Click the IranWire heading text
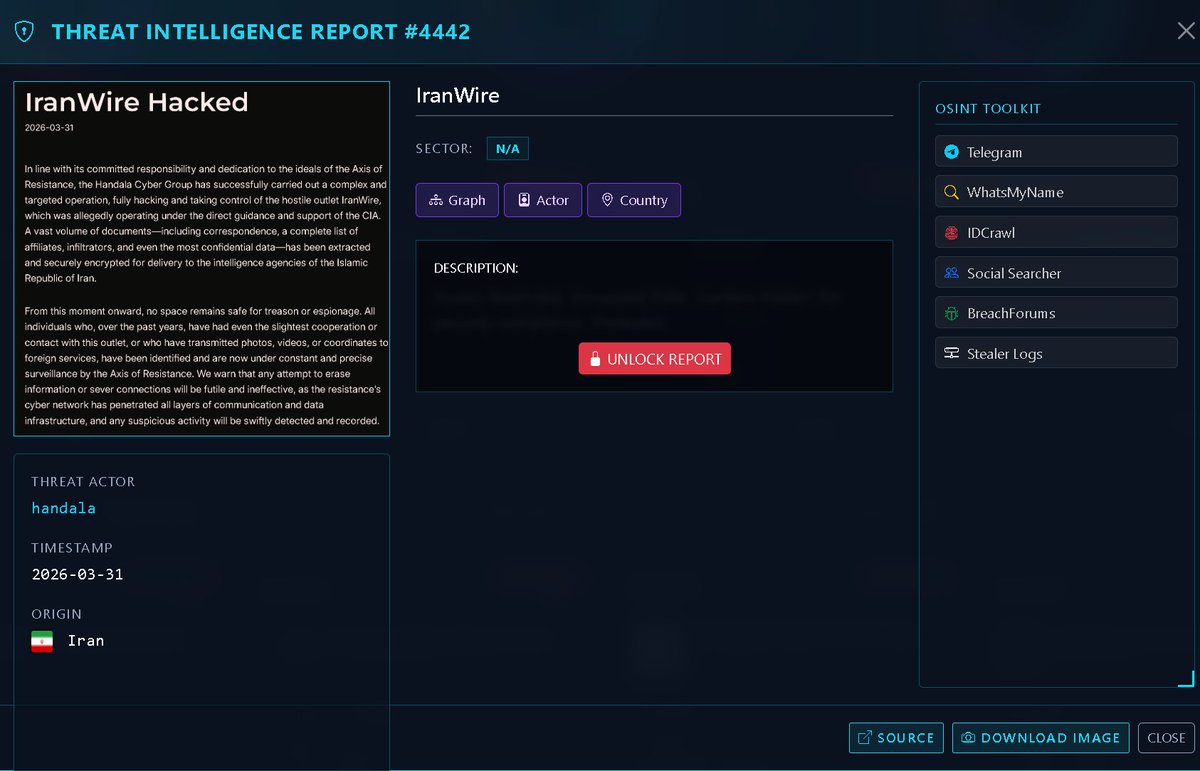1200x771 pixels. [x=457, y=96]
